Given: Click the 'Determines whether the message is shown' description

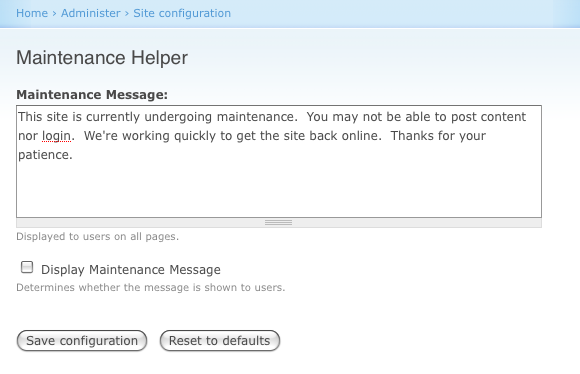Looking at the screenshot, I should coord(151,287).
